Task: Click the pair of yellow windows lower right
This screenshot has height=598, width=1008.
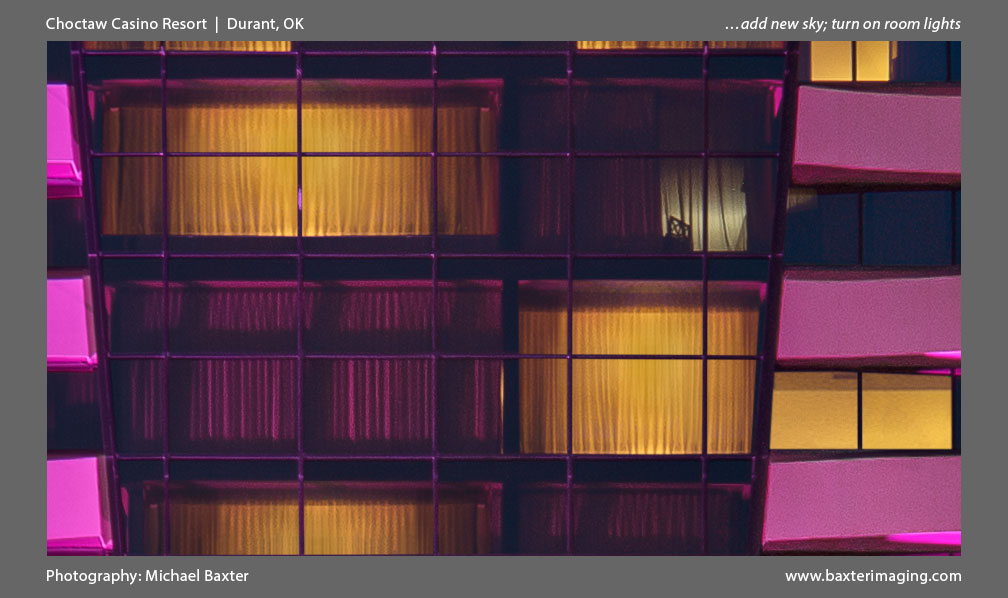Action: tap(860, 410)
